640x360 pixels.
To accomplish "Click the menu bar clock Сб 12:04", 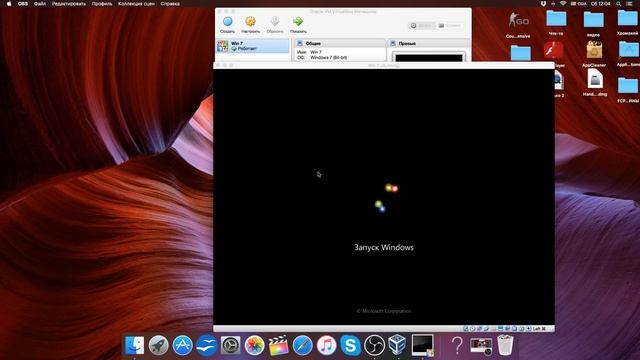I will 600,4.
